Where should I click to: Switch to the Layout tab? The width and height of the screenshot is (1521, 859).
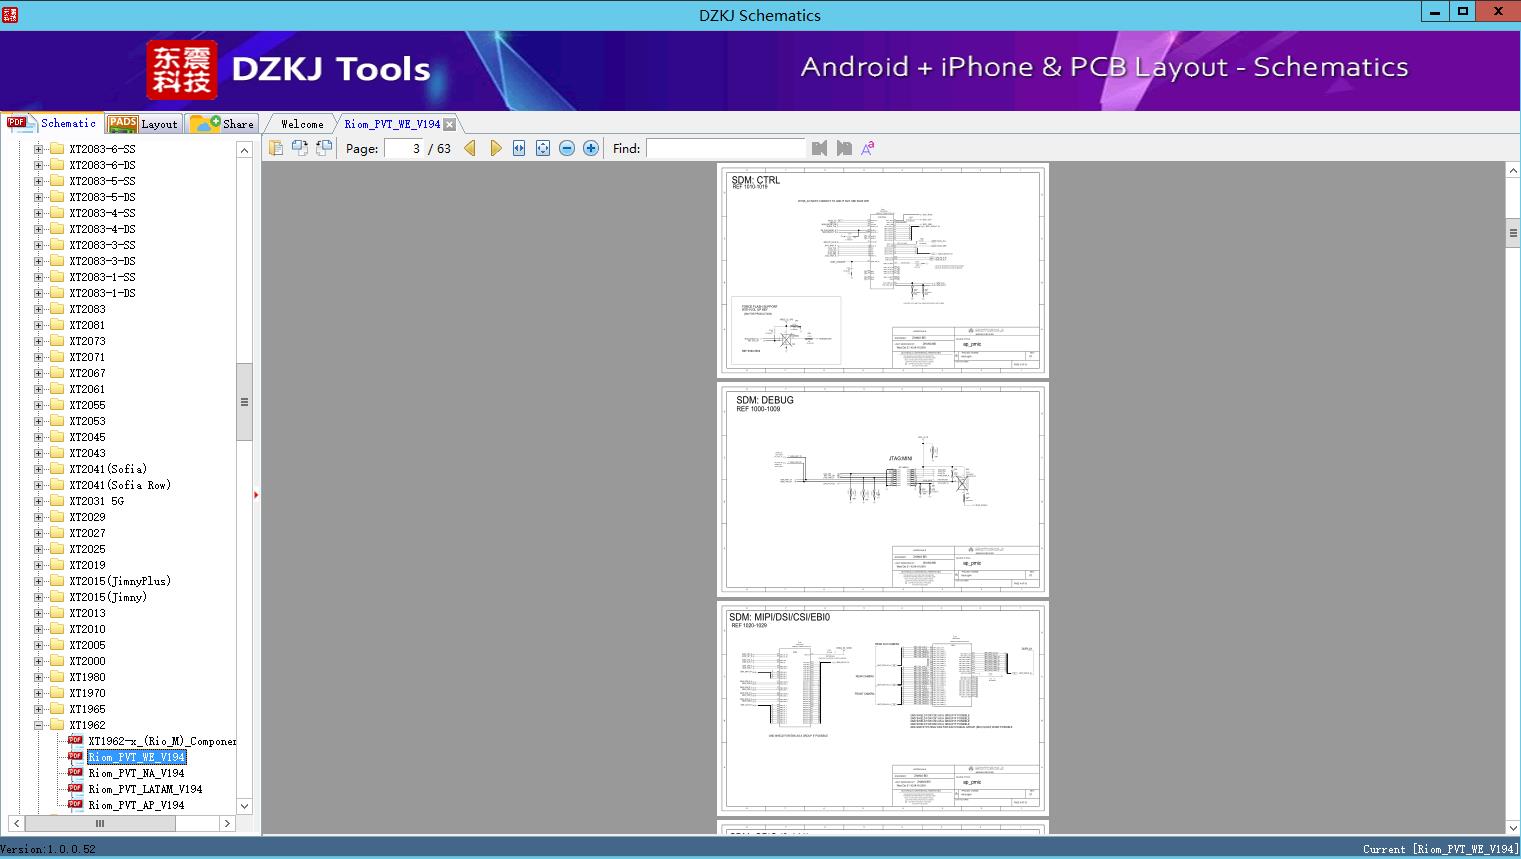[x=143, y=124]
